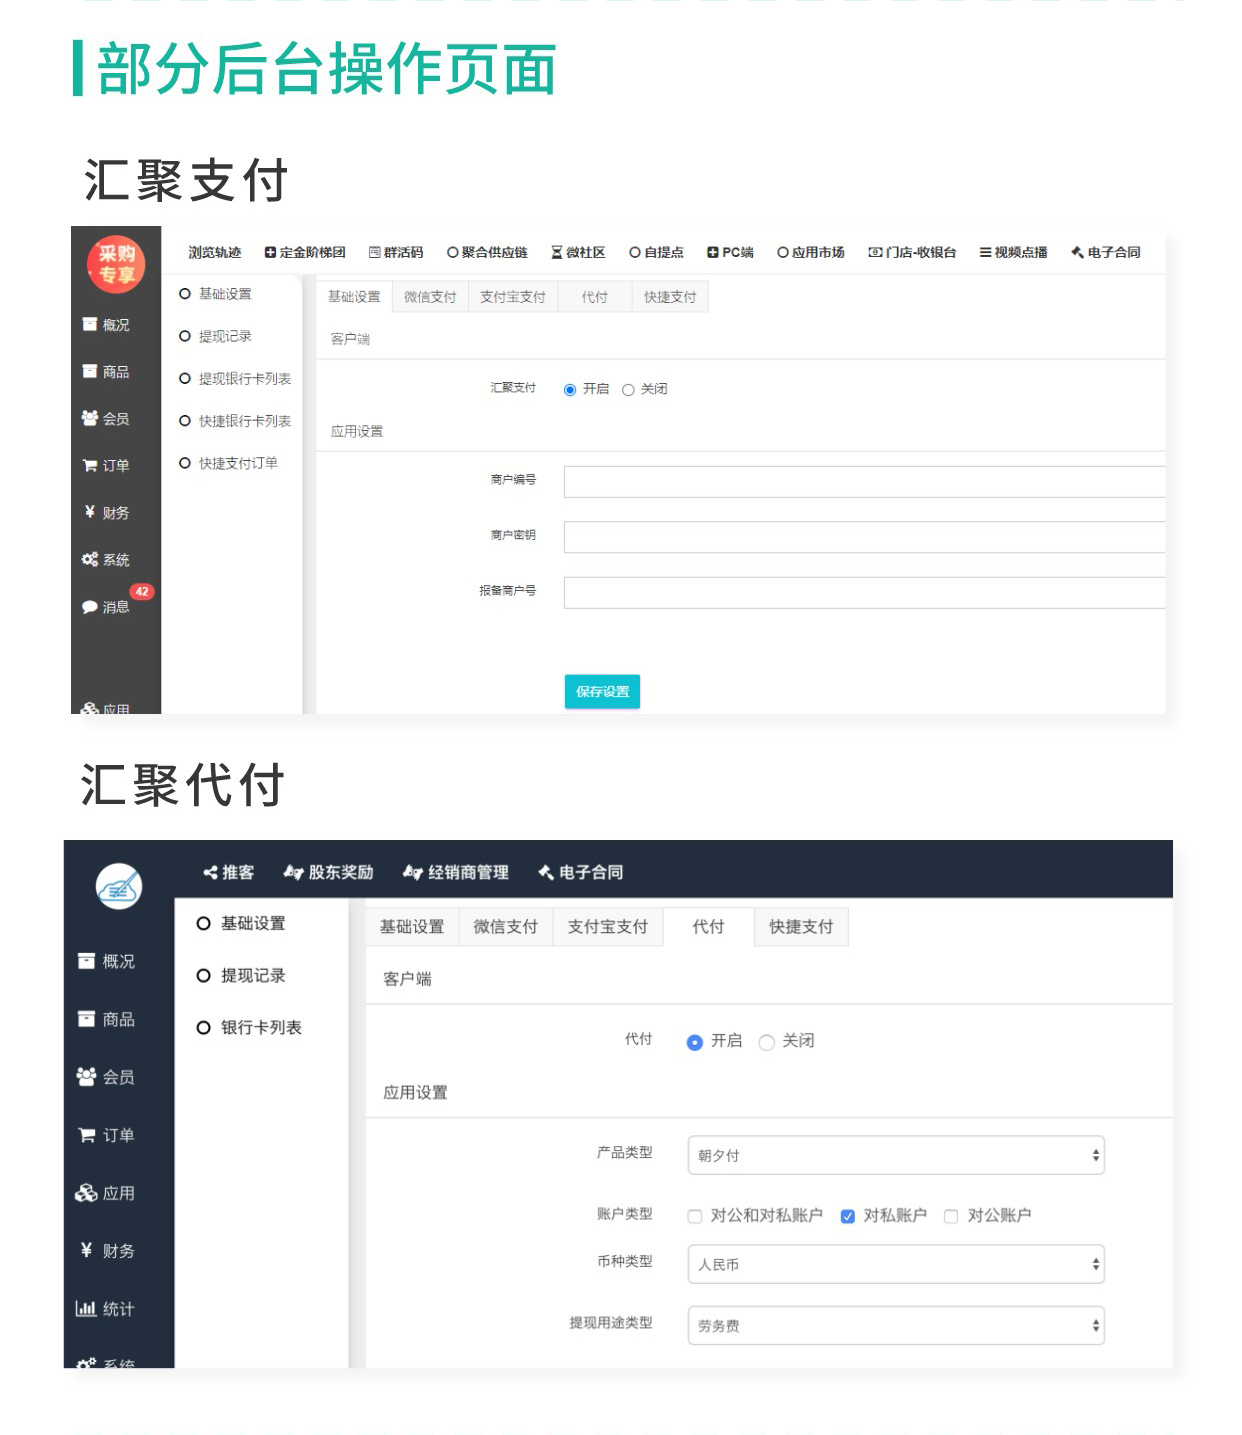Click inside the 商户编号 input field

pyautogui.click(x=865, y=481)
